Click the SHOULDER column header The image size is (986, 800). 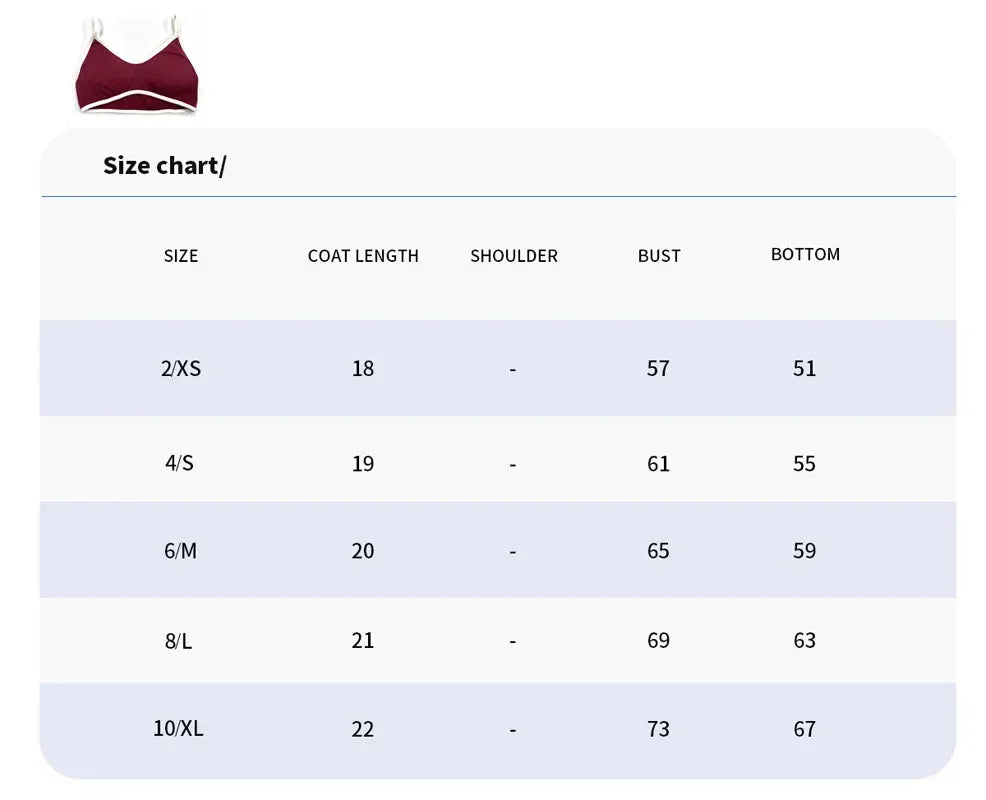[x=514, y=256]
